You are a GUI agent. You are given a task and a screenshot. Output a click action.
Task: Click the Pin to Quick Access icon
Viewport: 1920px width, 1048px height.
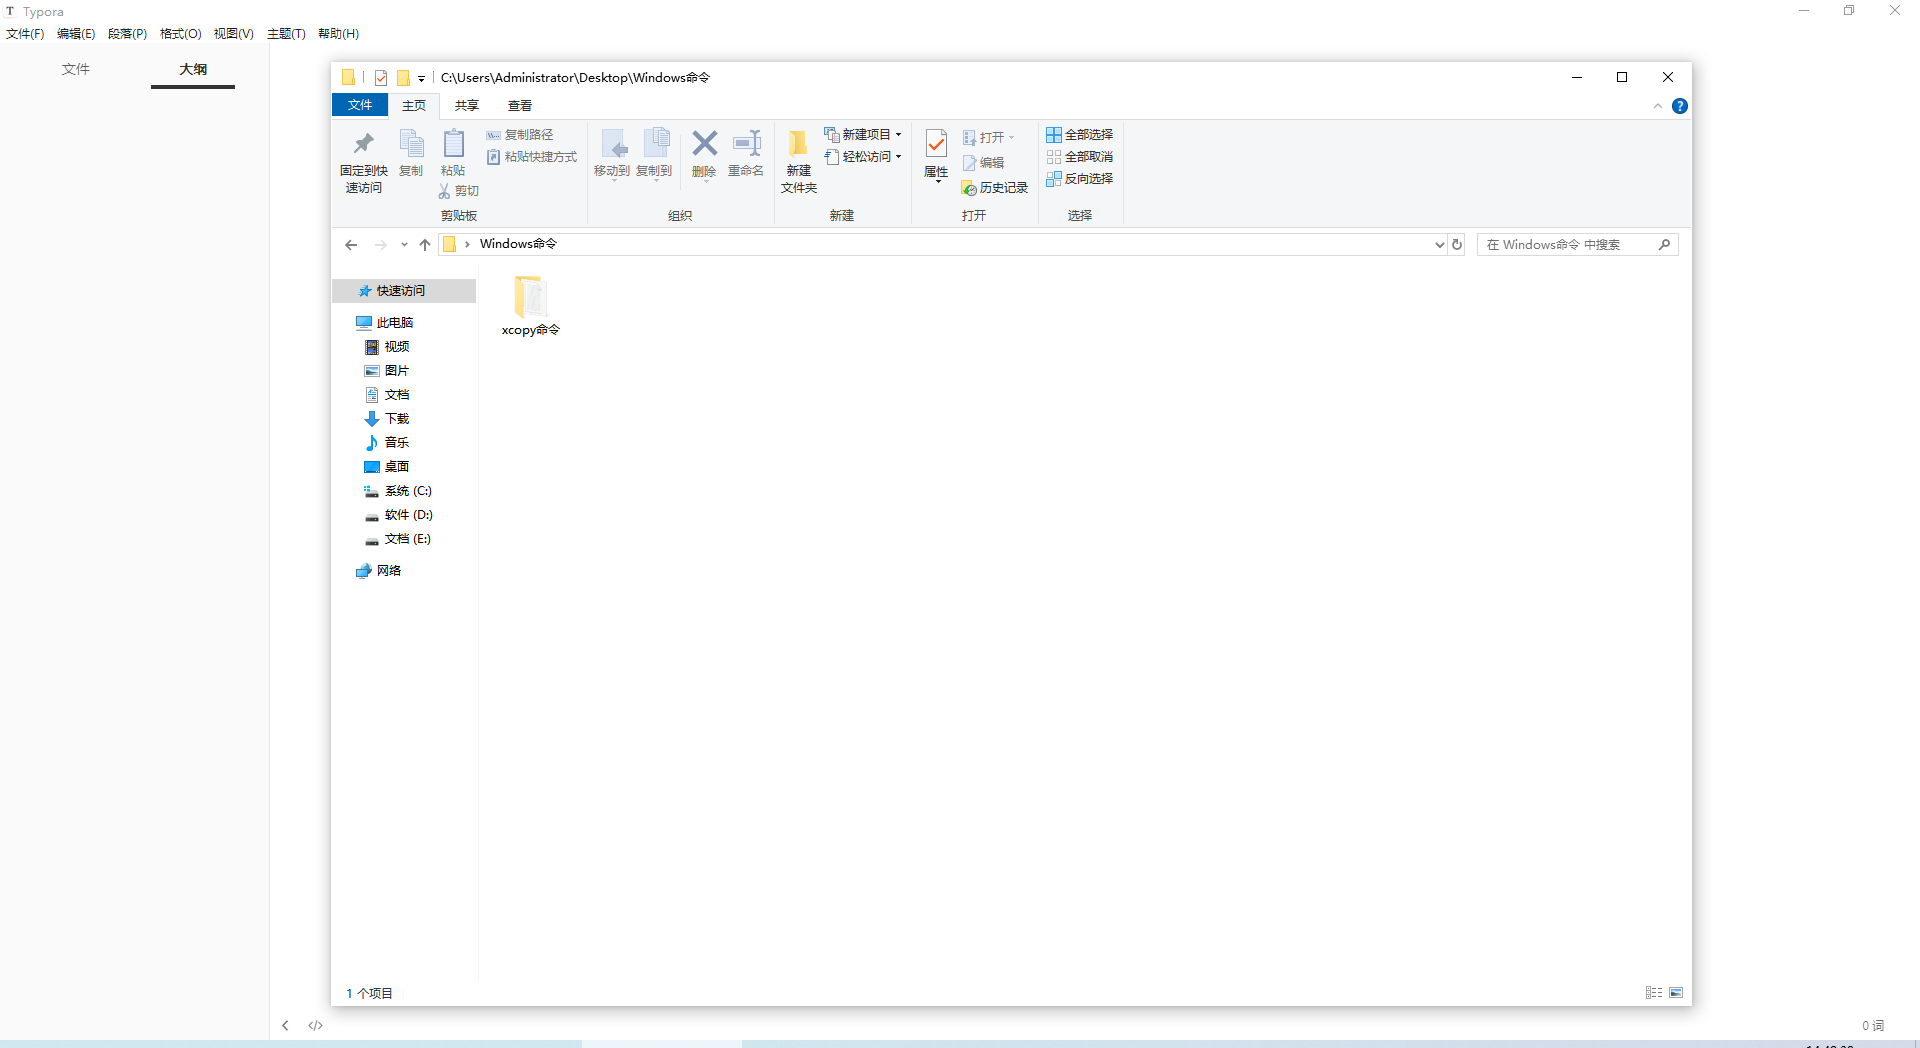(x=363, y=145)
